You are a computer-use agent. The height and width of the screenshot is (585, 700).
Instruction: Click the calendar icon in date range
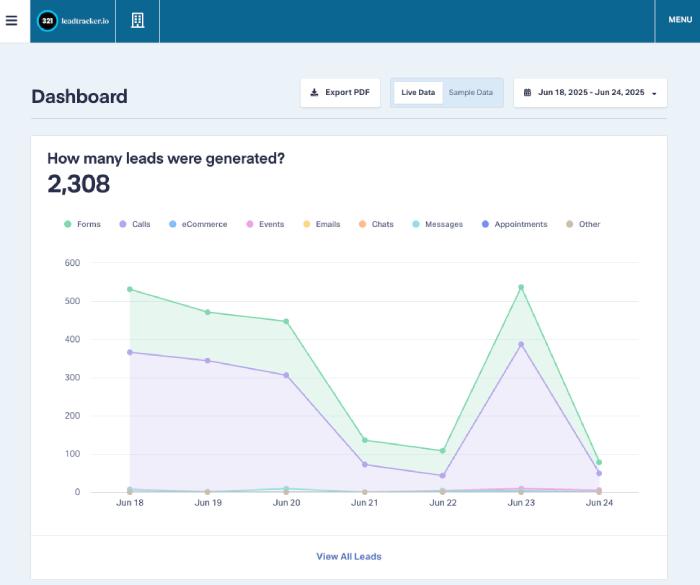coord(528,93)
